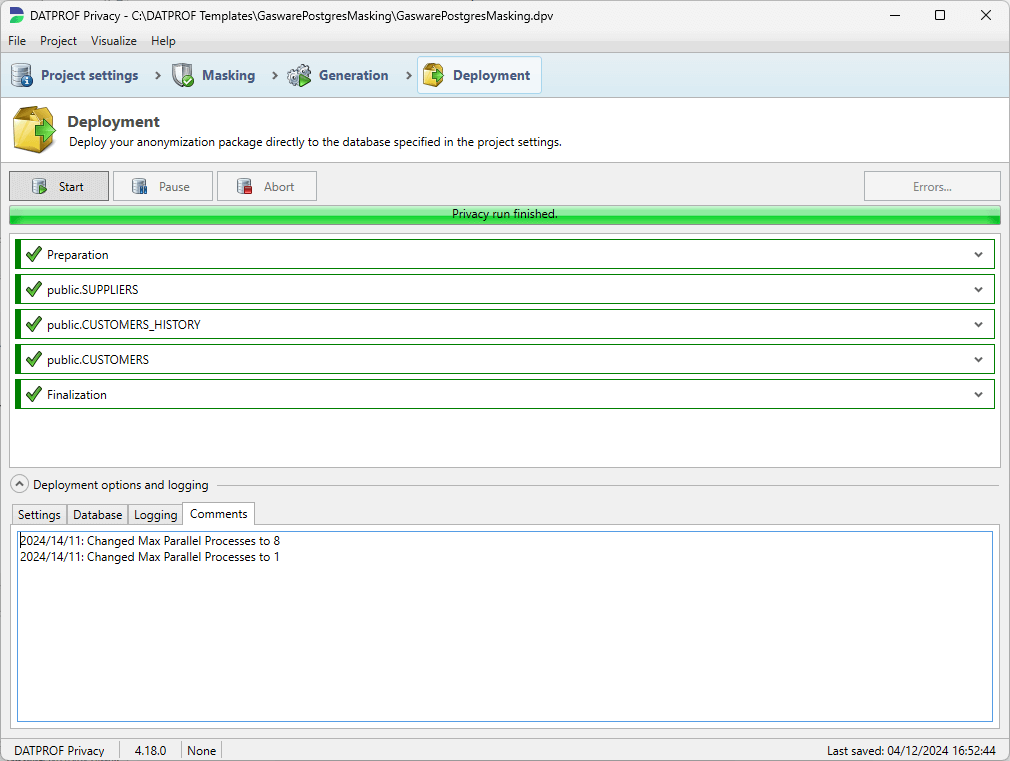Open the Database tab

click(x=97, y=514)
